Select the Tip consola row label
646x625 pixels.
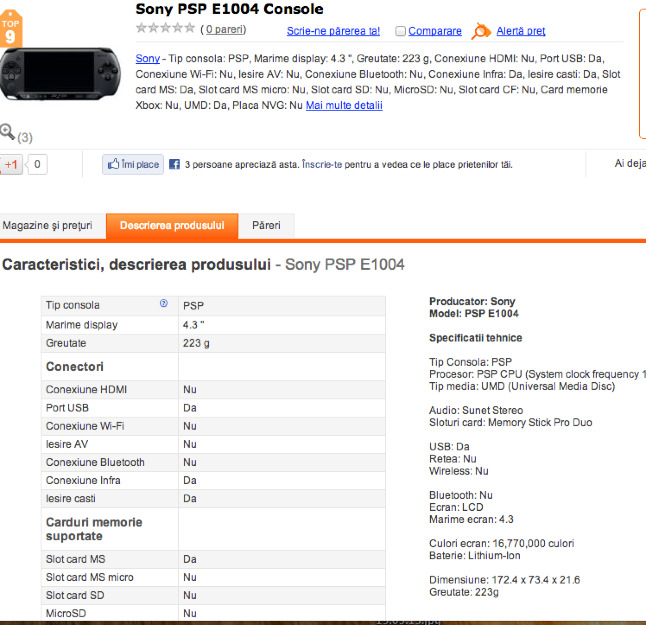coord(73,305)
